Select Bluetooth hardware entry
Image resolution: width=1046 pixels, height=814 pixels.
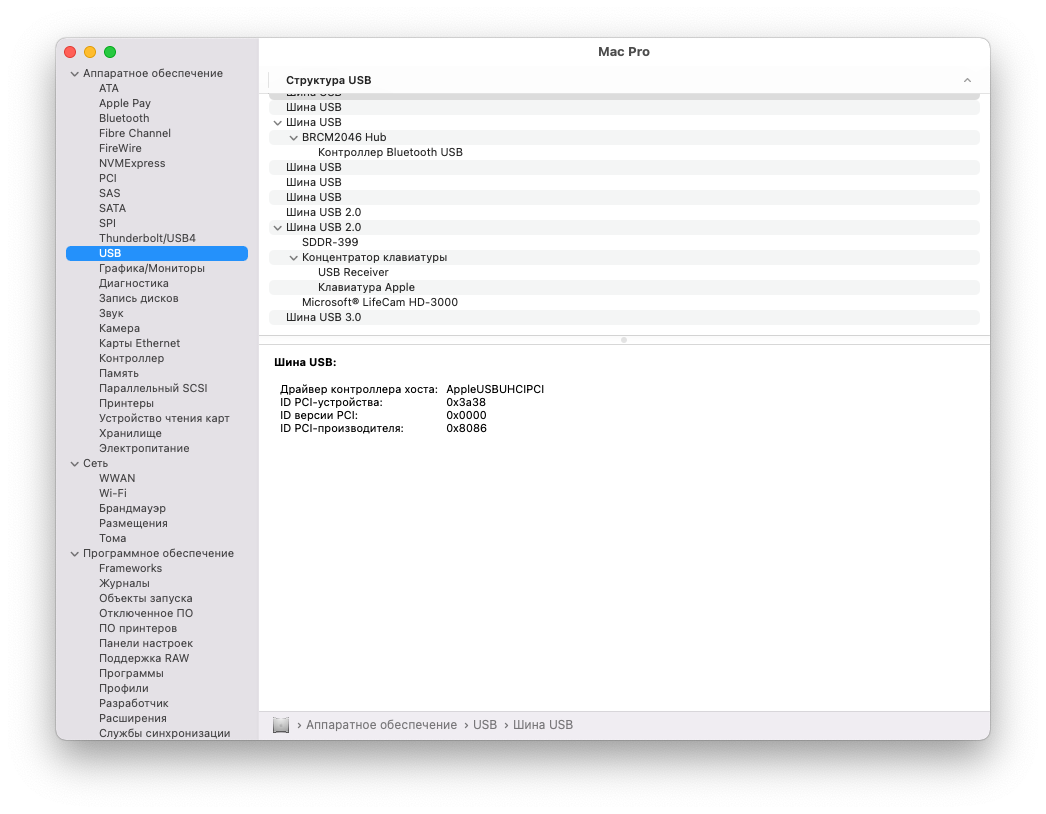click(x=124, y=118)
